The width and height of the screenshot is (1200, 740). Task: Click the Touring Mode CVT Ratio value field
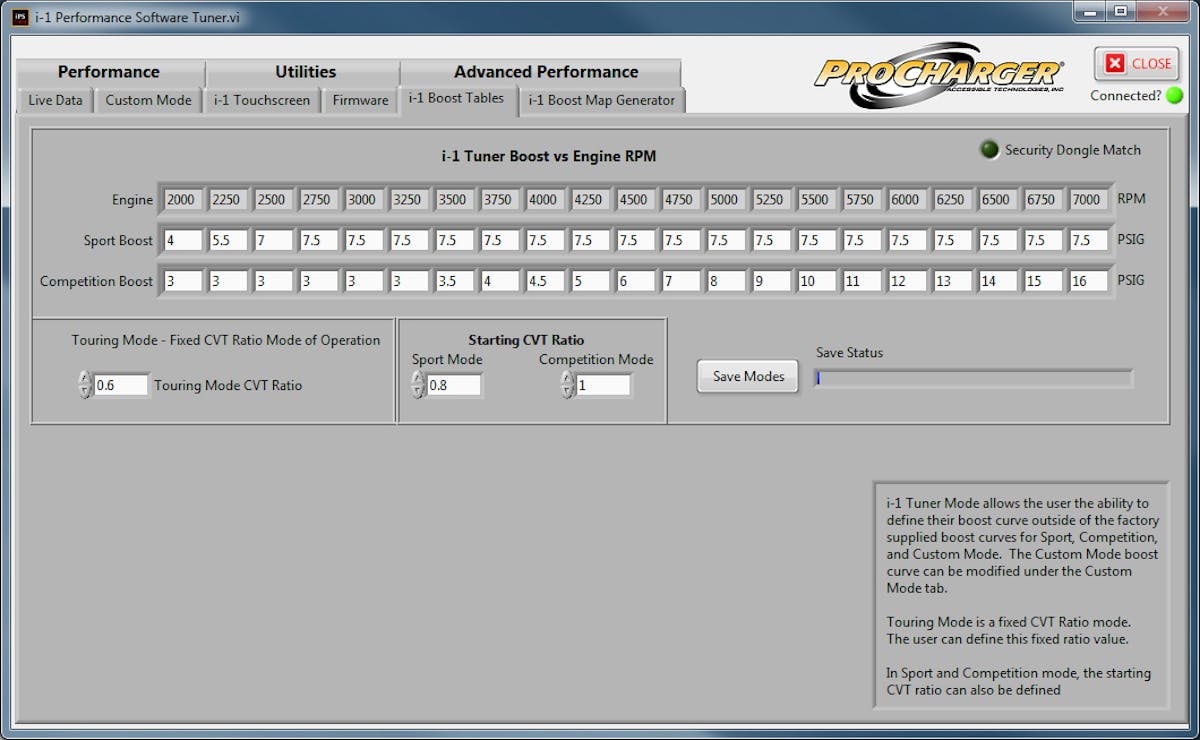[121, 385]
